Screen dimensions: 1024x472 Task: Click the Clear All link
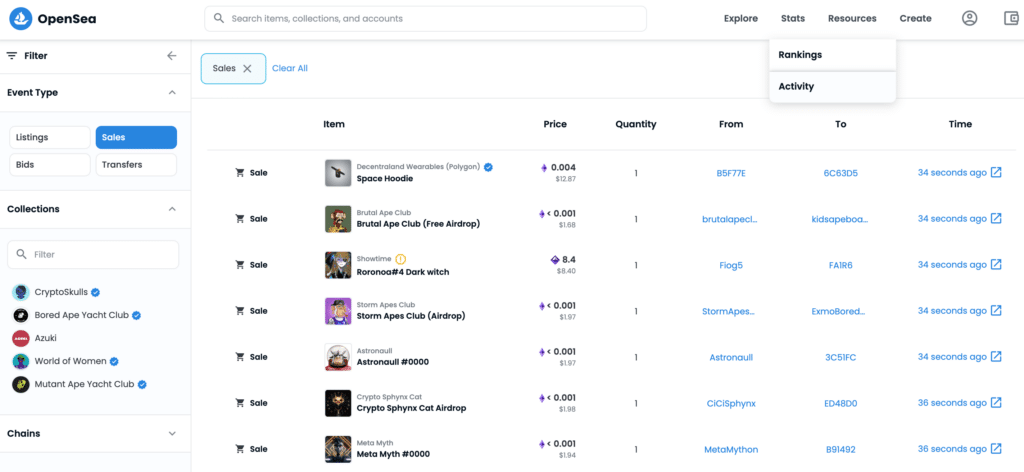tap(290, 68)
